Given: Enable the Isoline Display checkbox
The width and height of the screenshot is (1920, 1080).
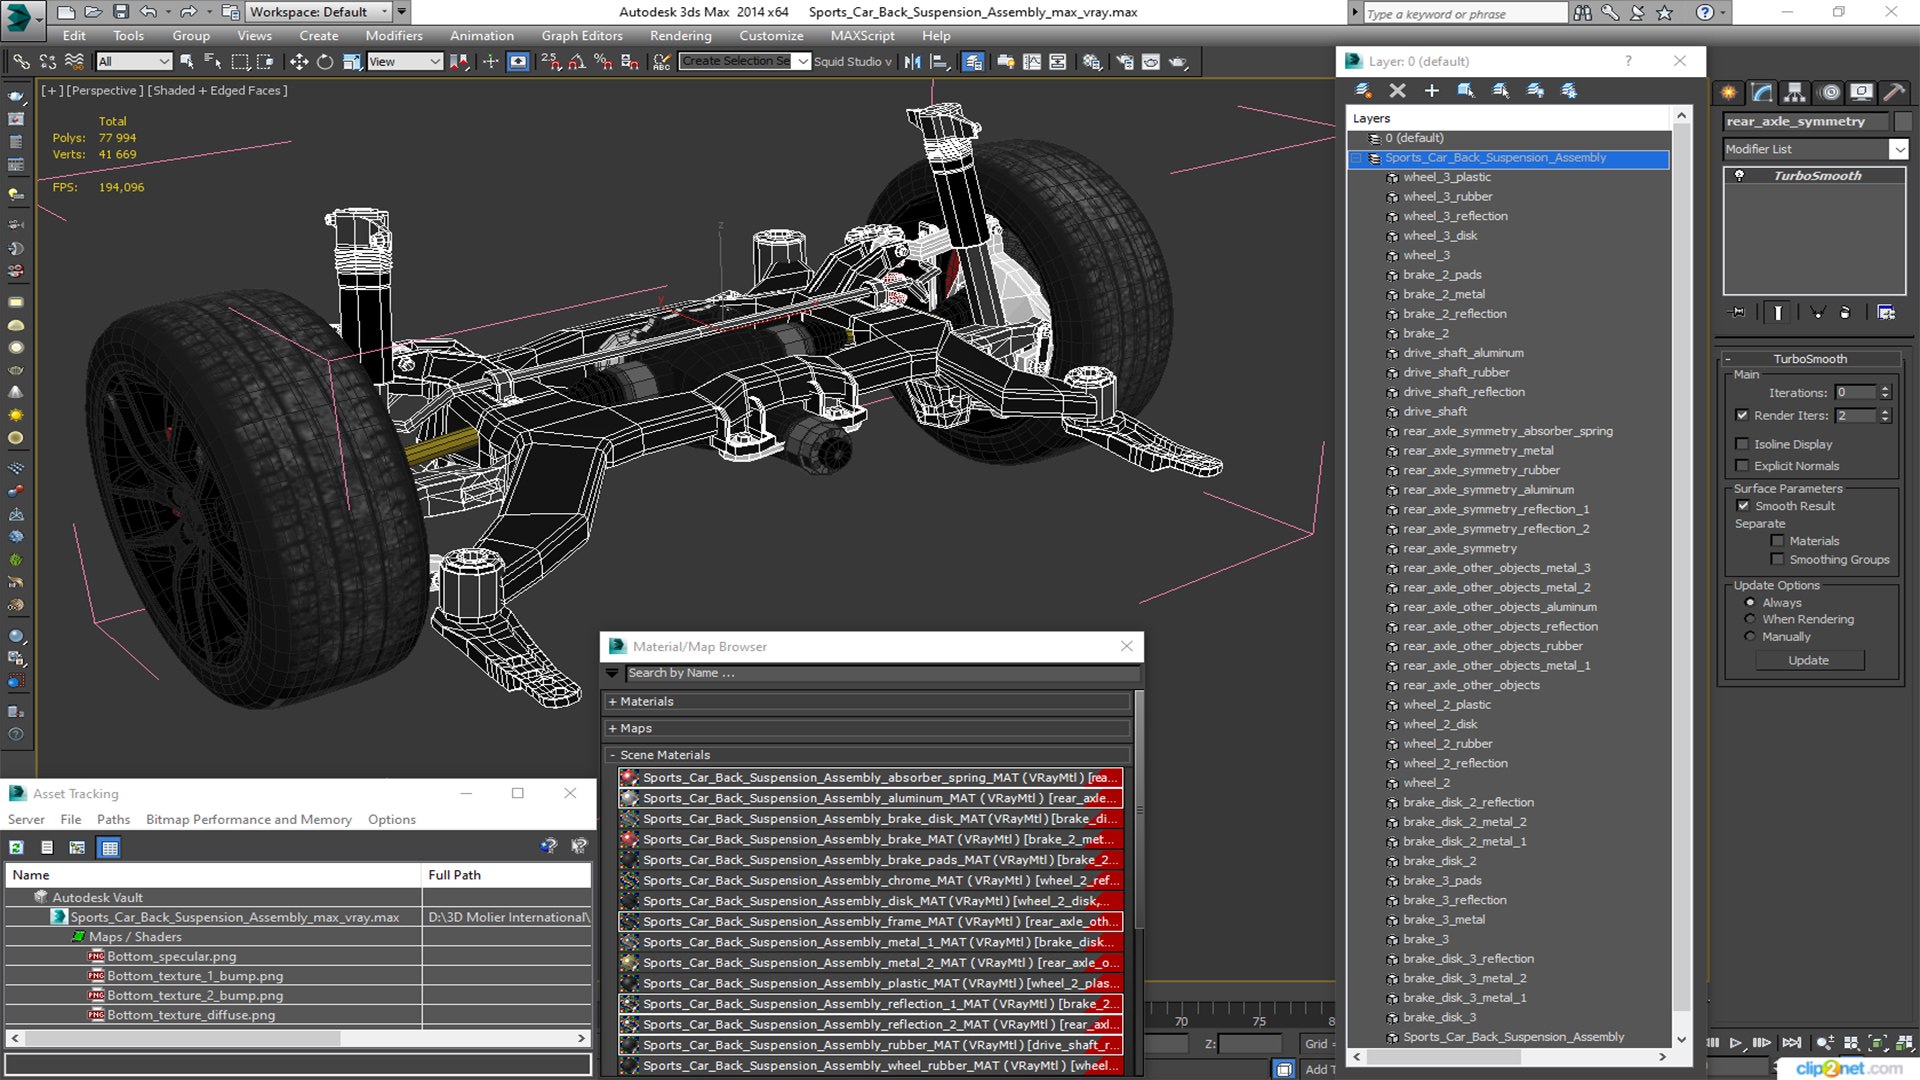Looking at the screenshot, I should point(1742,444).
